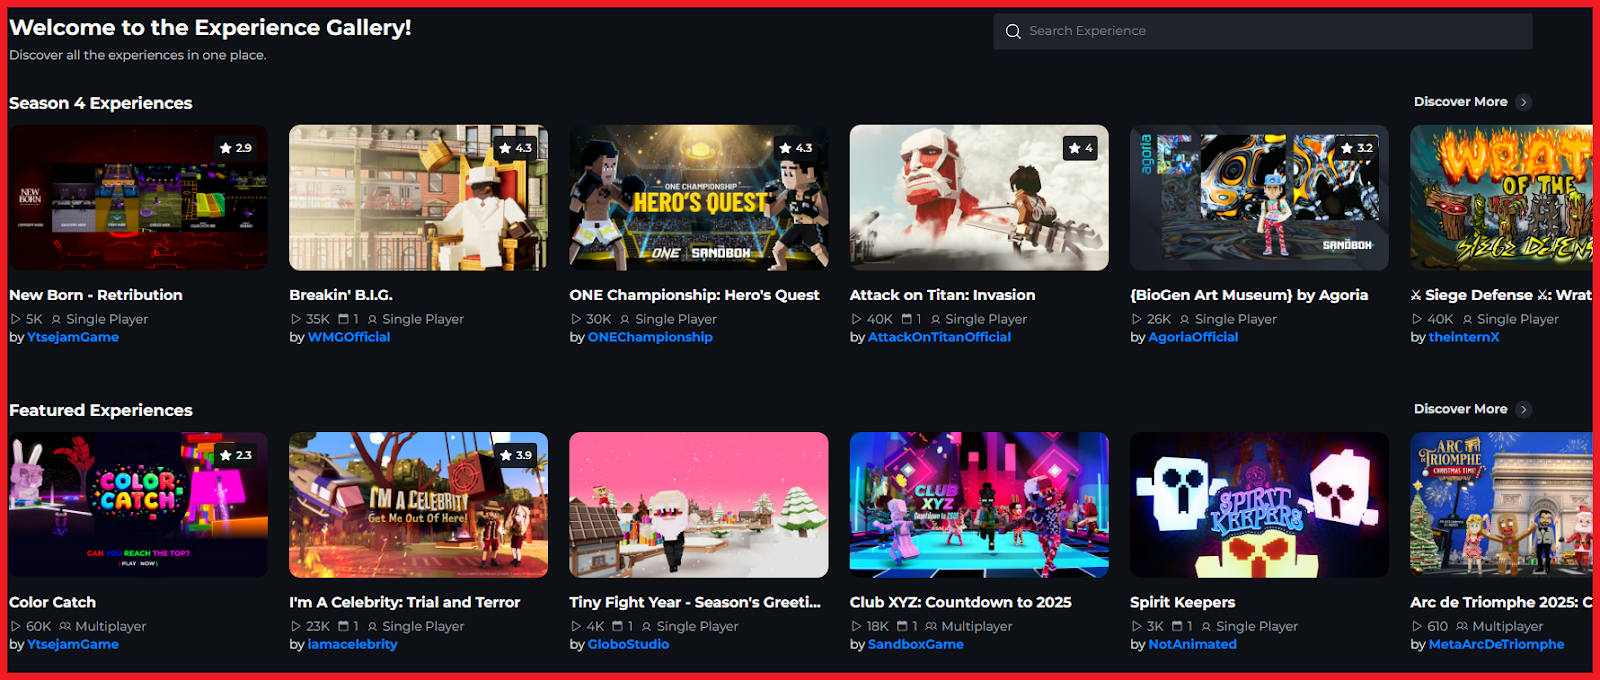Click star rating badge on I'm A Celebrity thumbnail
The image size is (1600, 680).
pyautogui.click(x=516, y=455)
